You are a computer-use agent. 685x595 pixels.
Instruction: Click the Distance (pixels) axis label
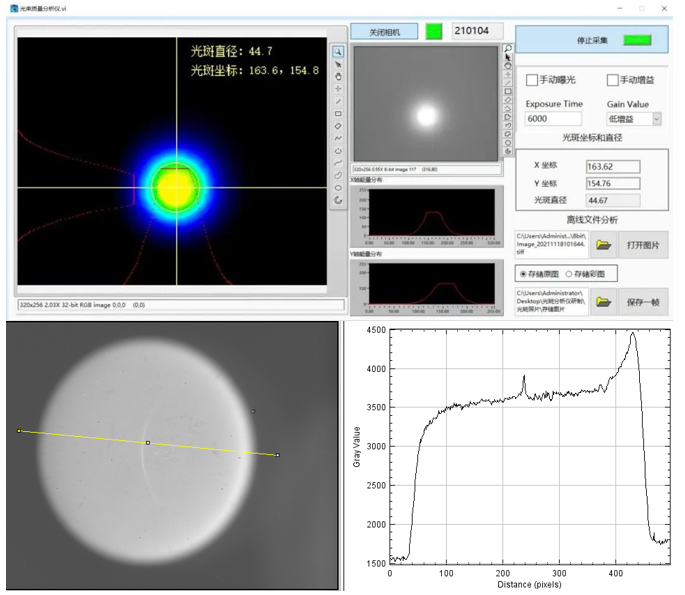point(529,584)
